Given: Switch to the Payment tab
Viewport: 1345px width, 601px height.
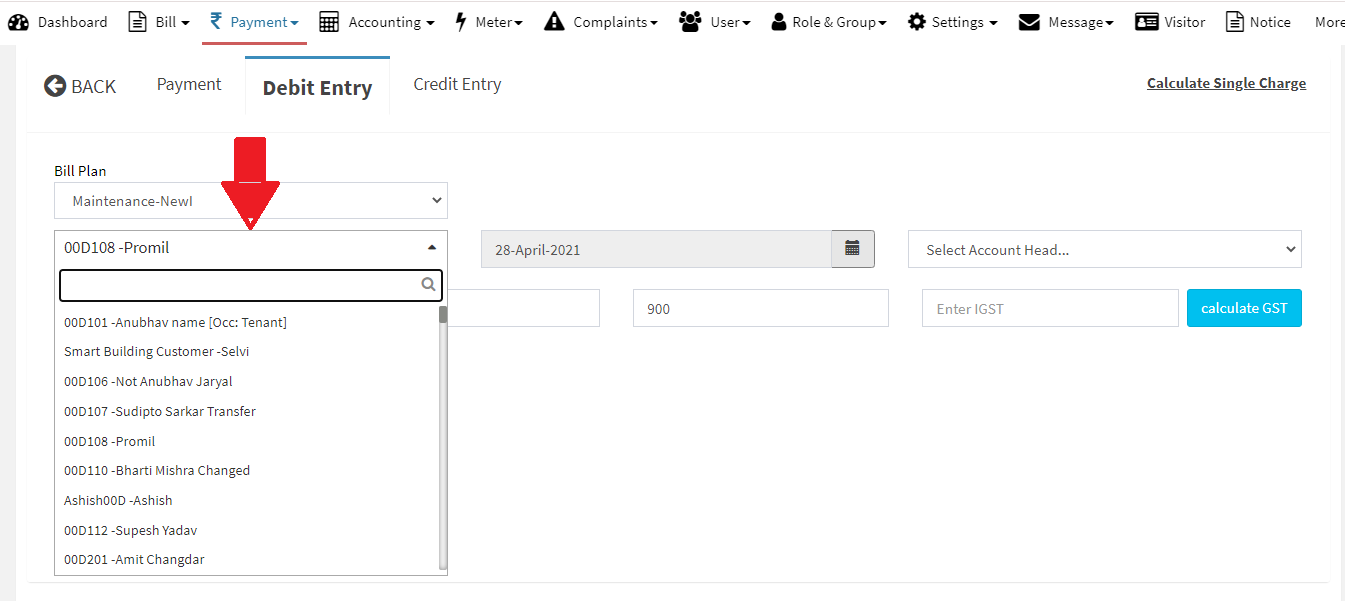Looking at the screenshot, I should pos(189,85).
